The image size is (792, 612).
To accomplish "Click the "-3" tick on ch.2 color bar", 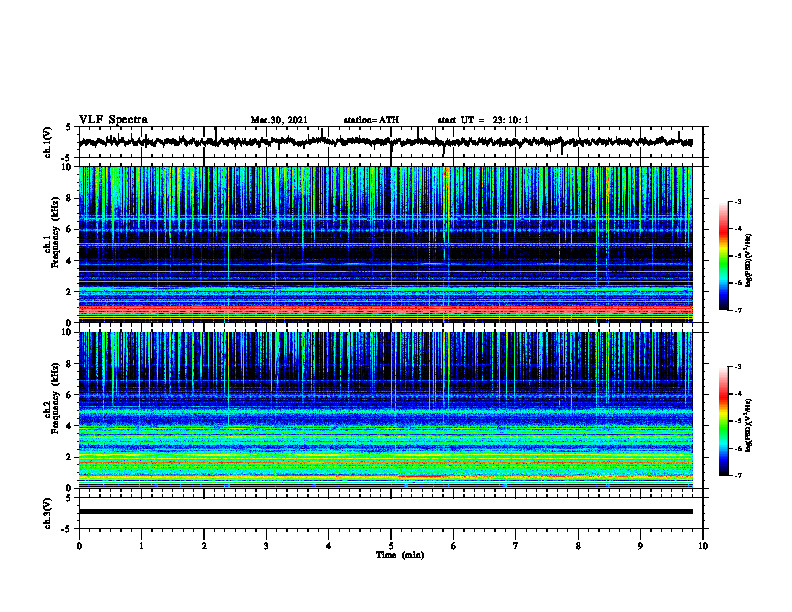I will click(x=737, y=367).
